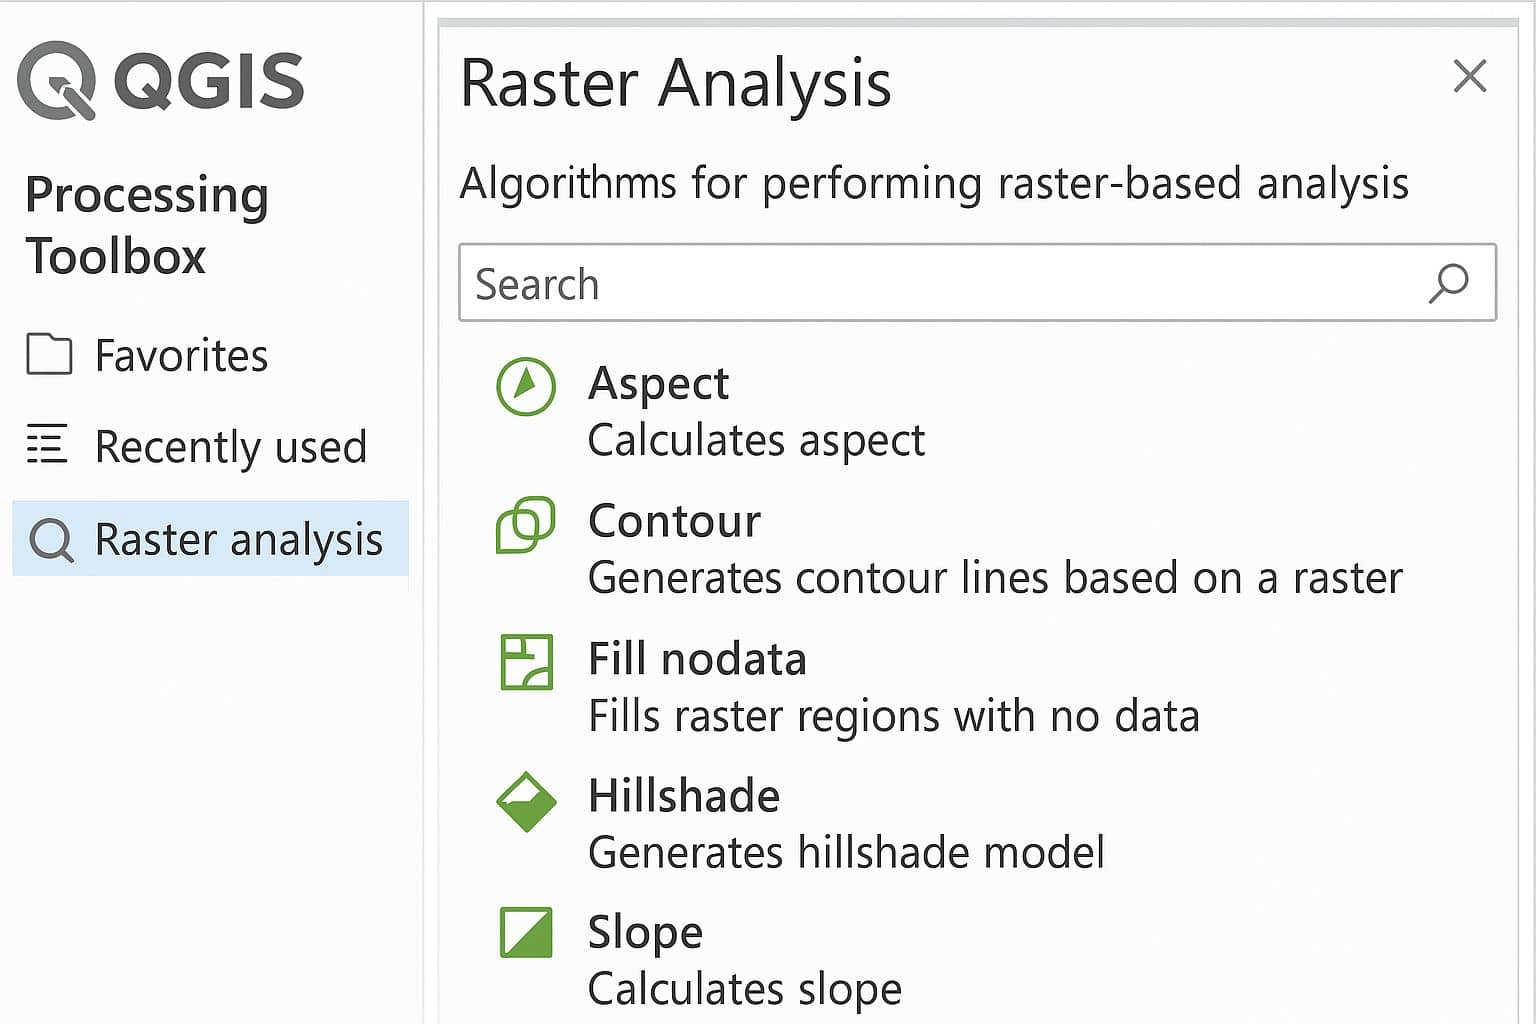This screenshot has width=1536, height=1024.
Task: Open the Raster analysis sidebar entry
Action: click(x=238, y=540)
